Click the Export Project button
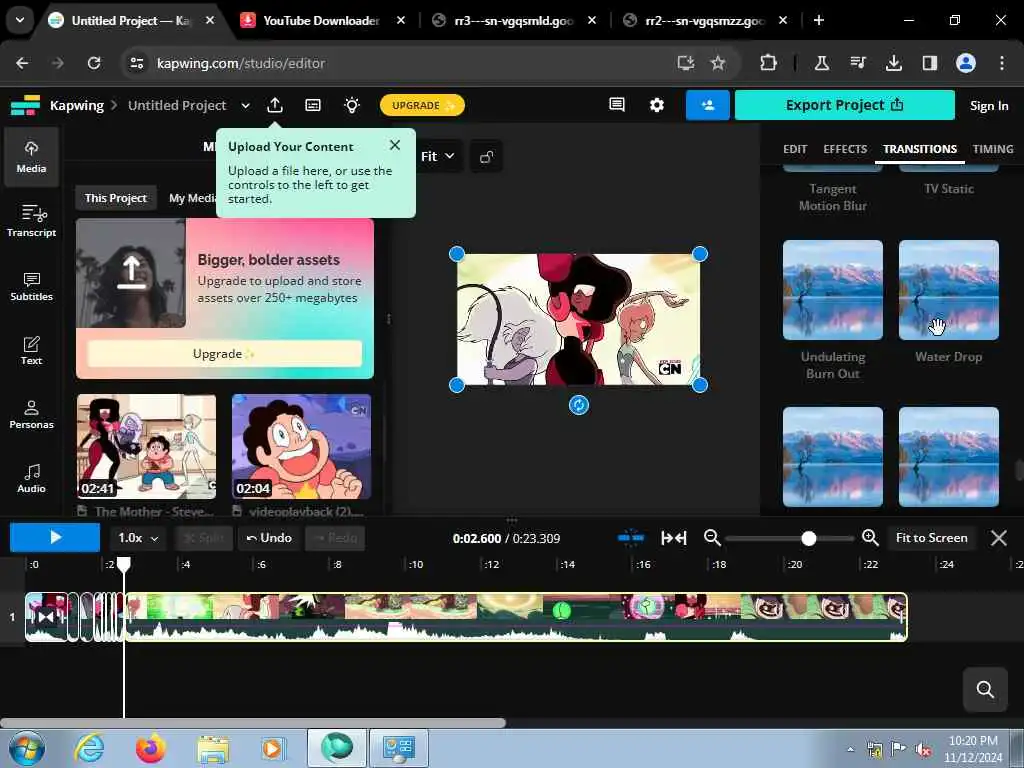The width and height of the screenshot is (1024, 768). coord(844,105)
